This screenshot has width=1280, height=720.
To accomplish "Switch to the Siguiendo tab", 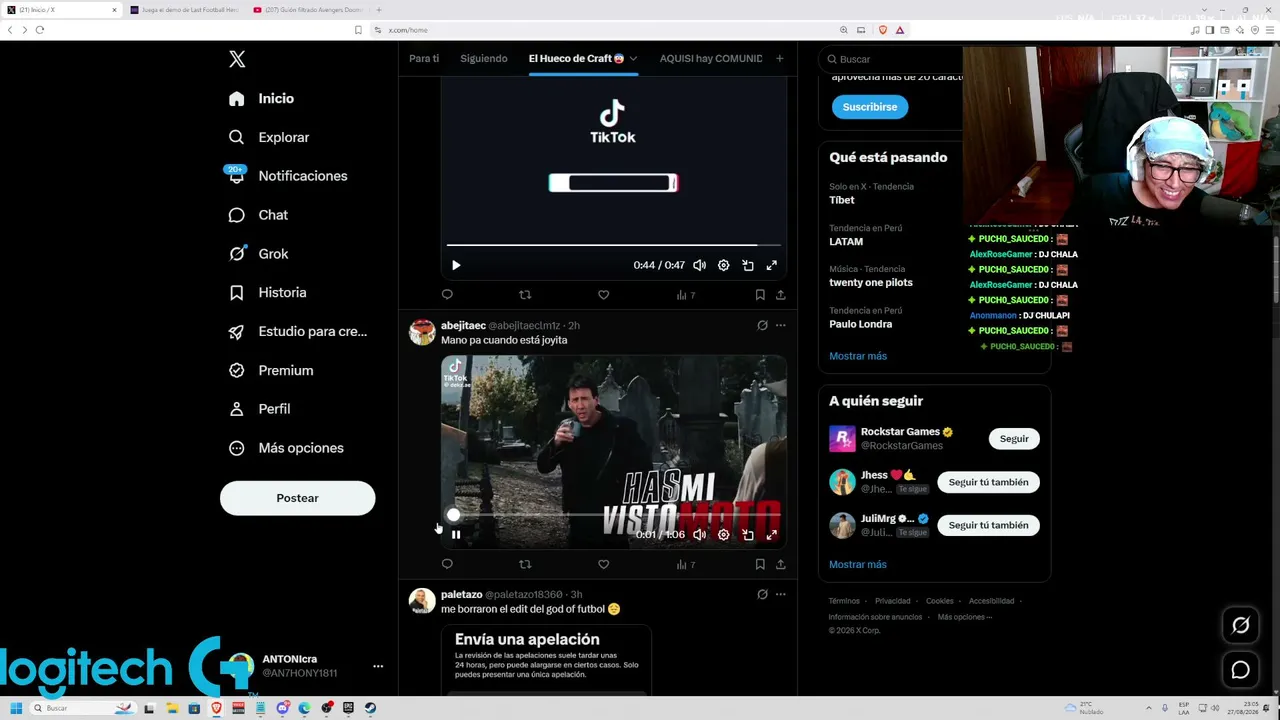I will coord(484,58).
